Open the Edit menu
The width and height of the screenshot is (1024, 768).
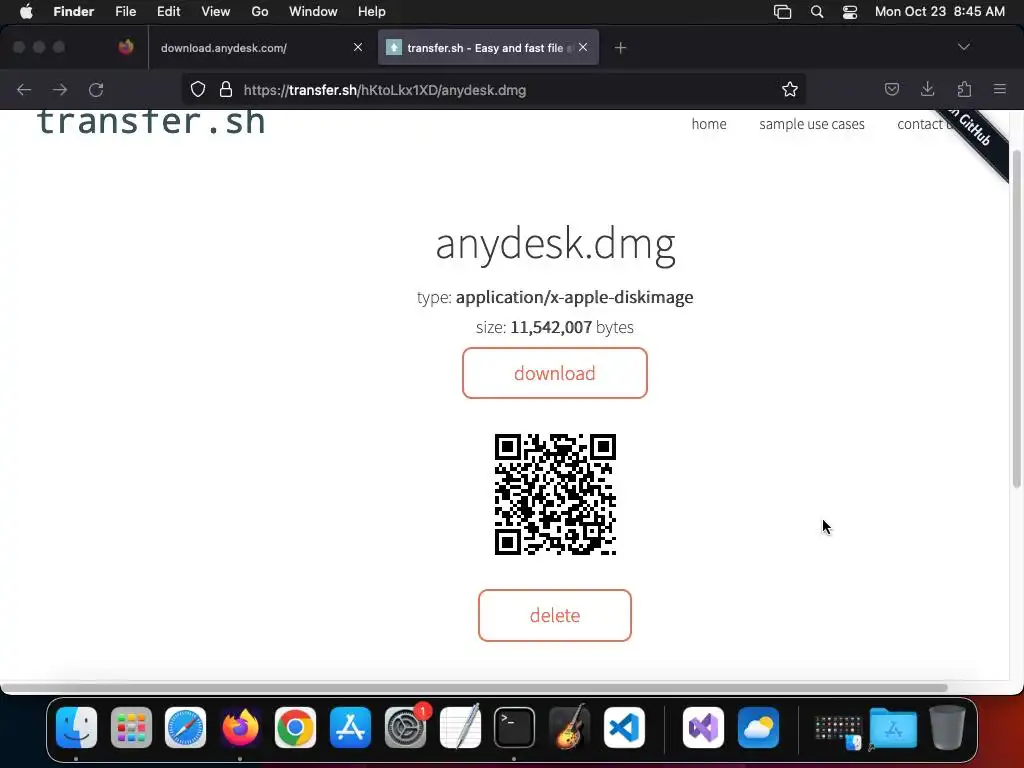(x=168, y=12)
